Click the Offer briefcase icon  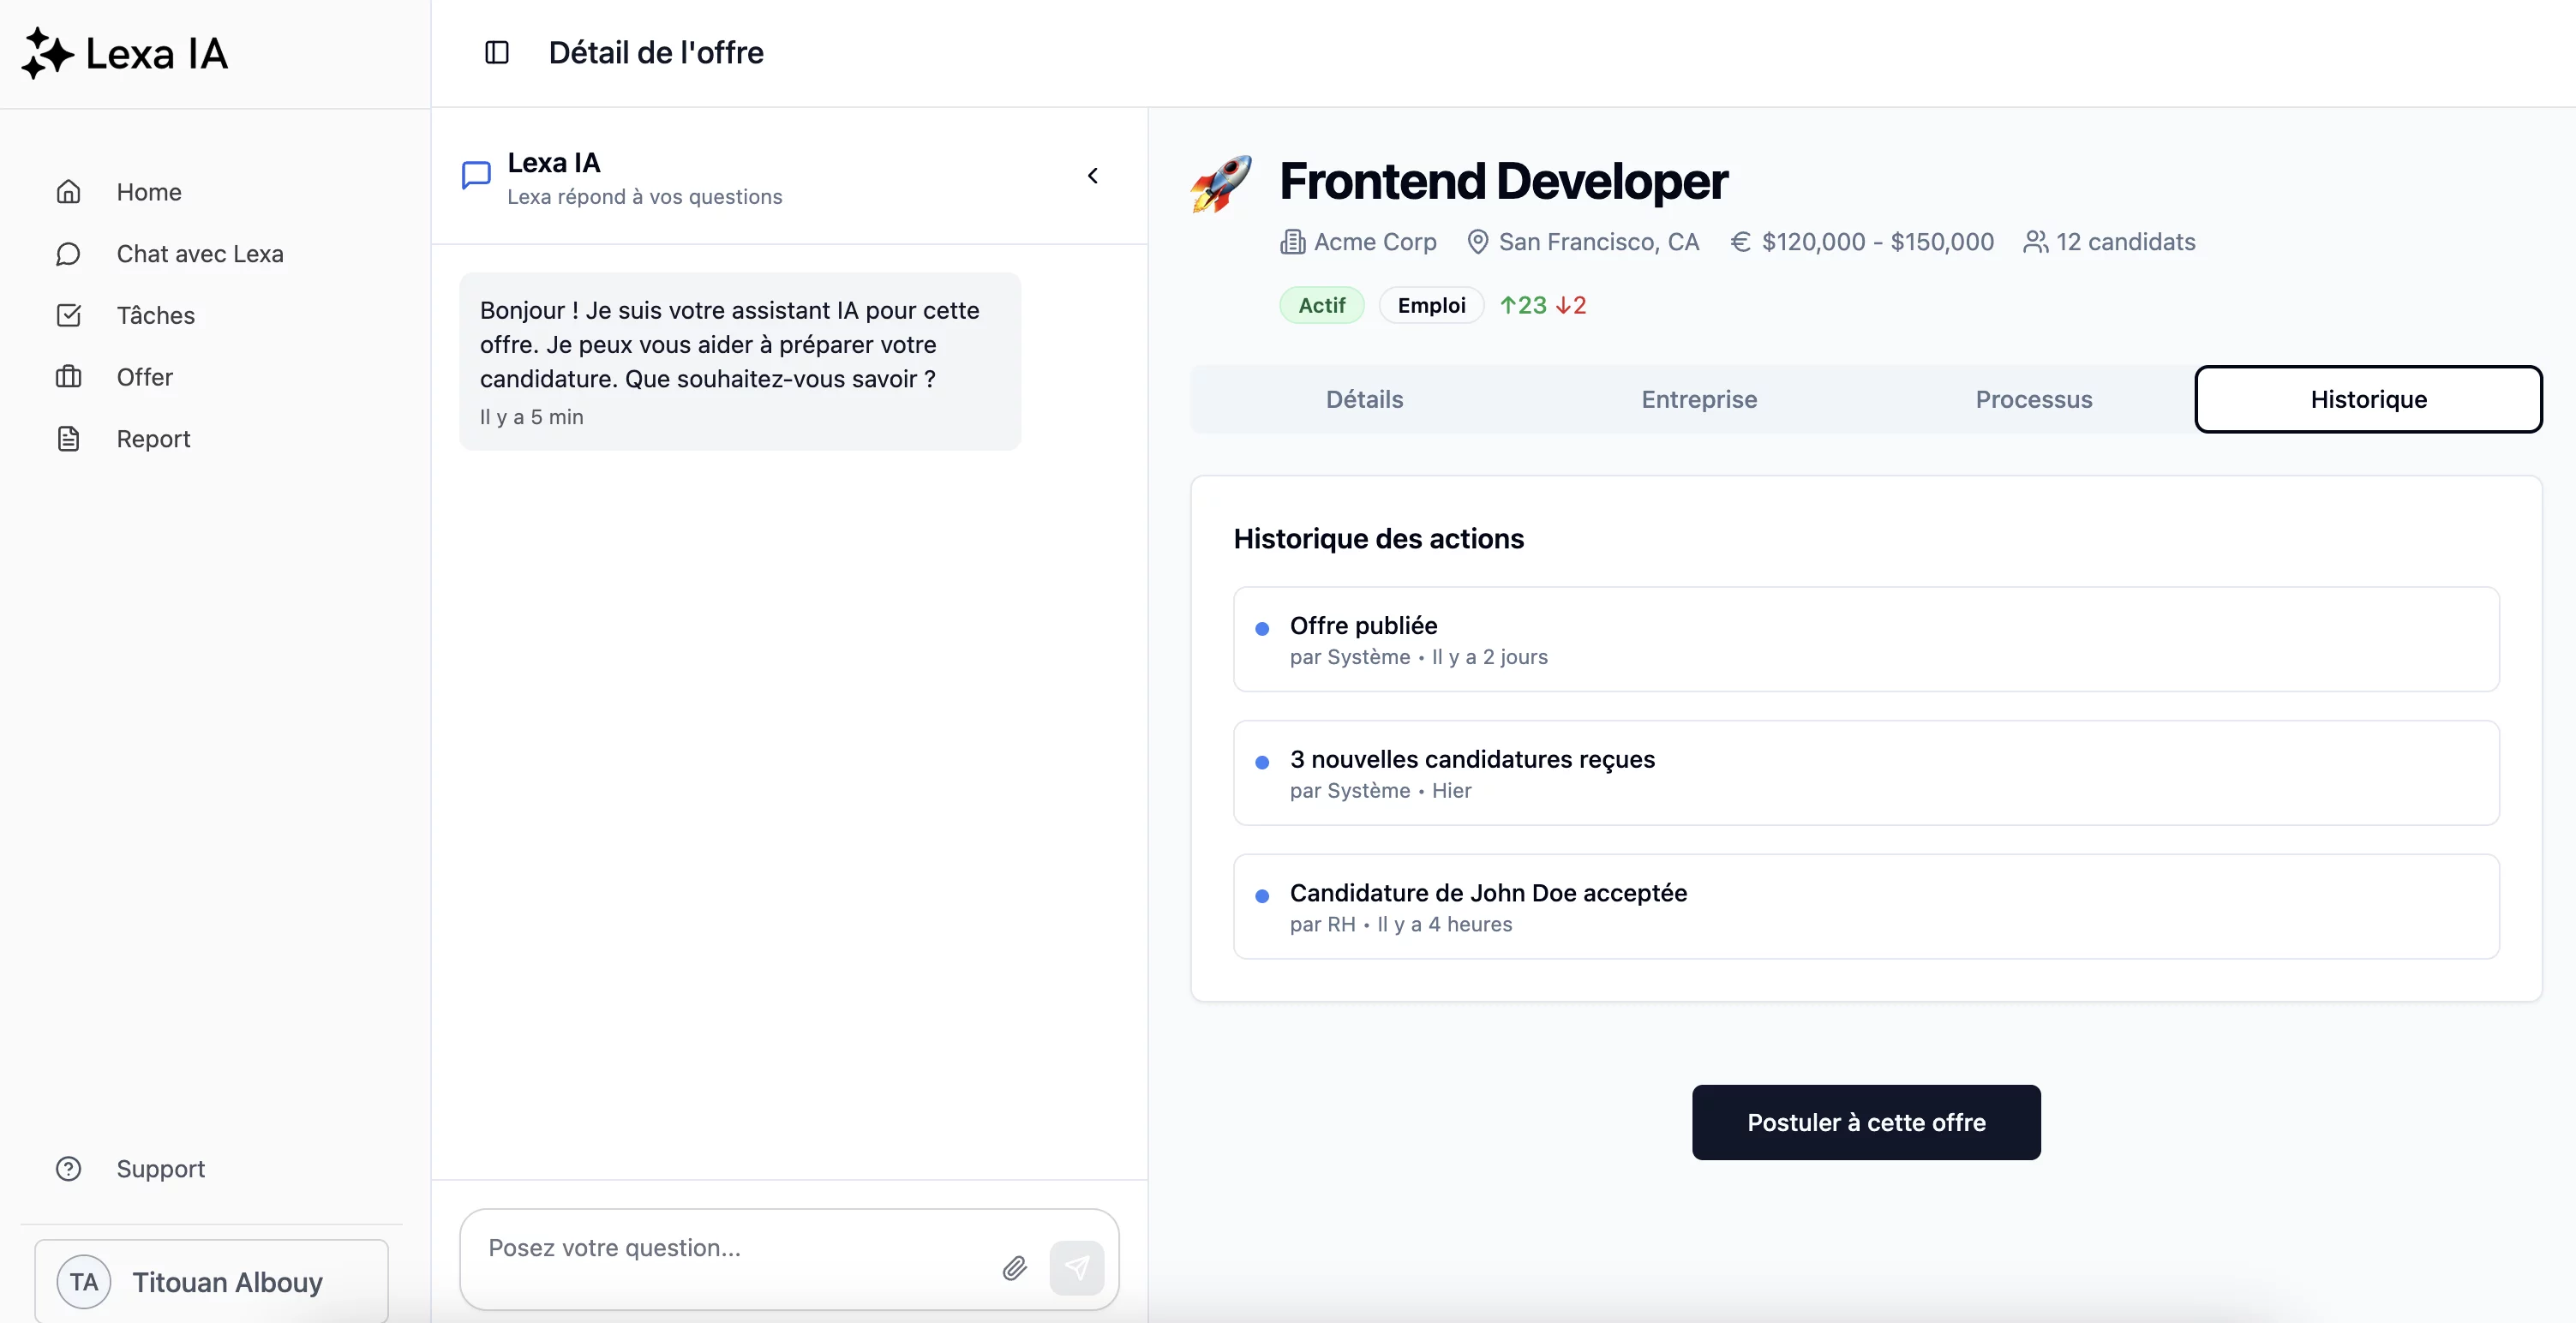pos(68,377)
